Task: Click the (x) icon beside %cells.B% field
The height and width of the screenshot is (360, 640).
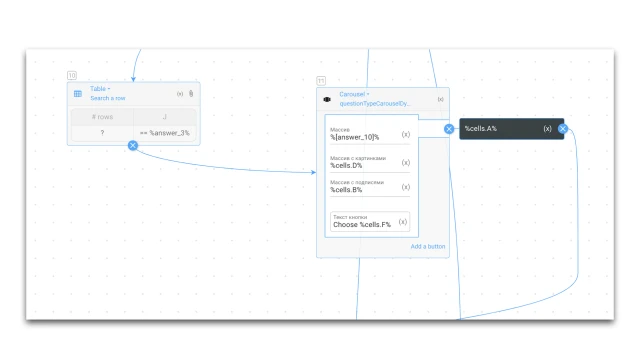Action: 406,187
